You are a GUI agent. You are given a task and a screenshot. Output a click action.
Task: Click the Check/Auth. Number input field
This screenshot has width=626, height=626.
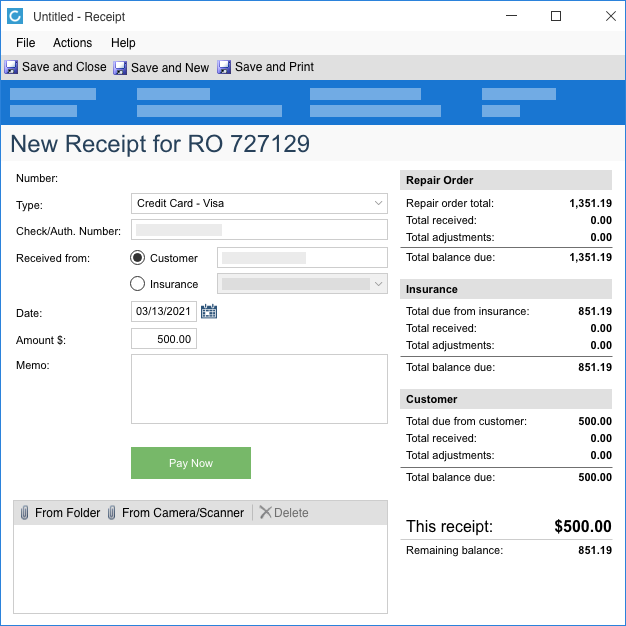click(x=259, y=230)
